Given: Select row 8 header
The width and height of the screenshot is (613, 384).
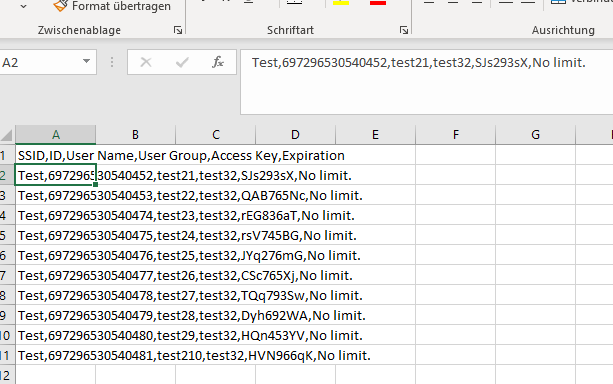Looking at the screenshot, I should tap(7, 295).
